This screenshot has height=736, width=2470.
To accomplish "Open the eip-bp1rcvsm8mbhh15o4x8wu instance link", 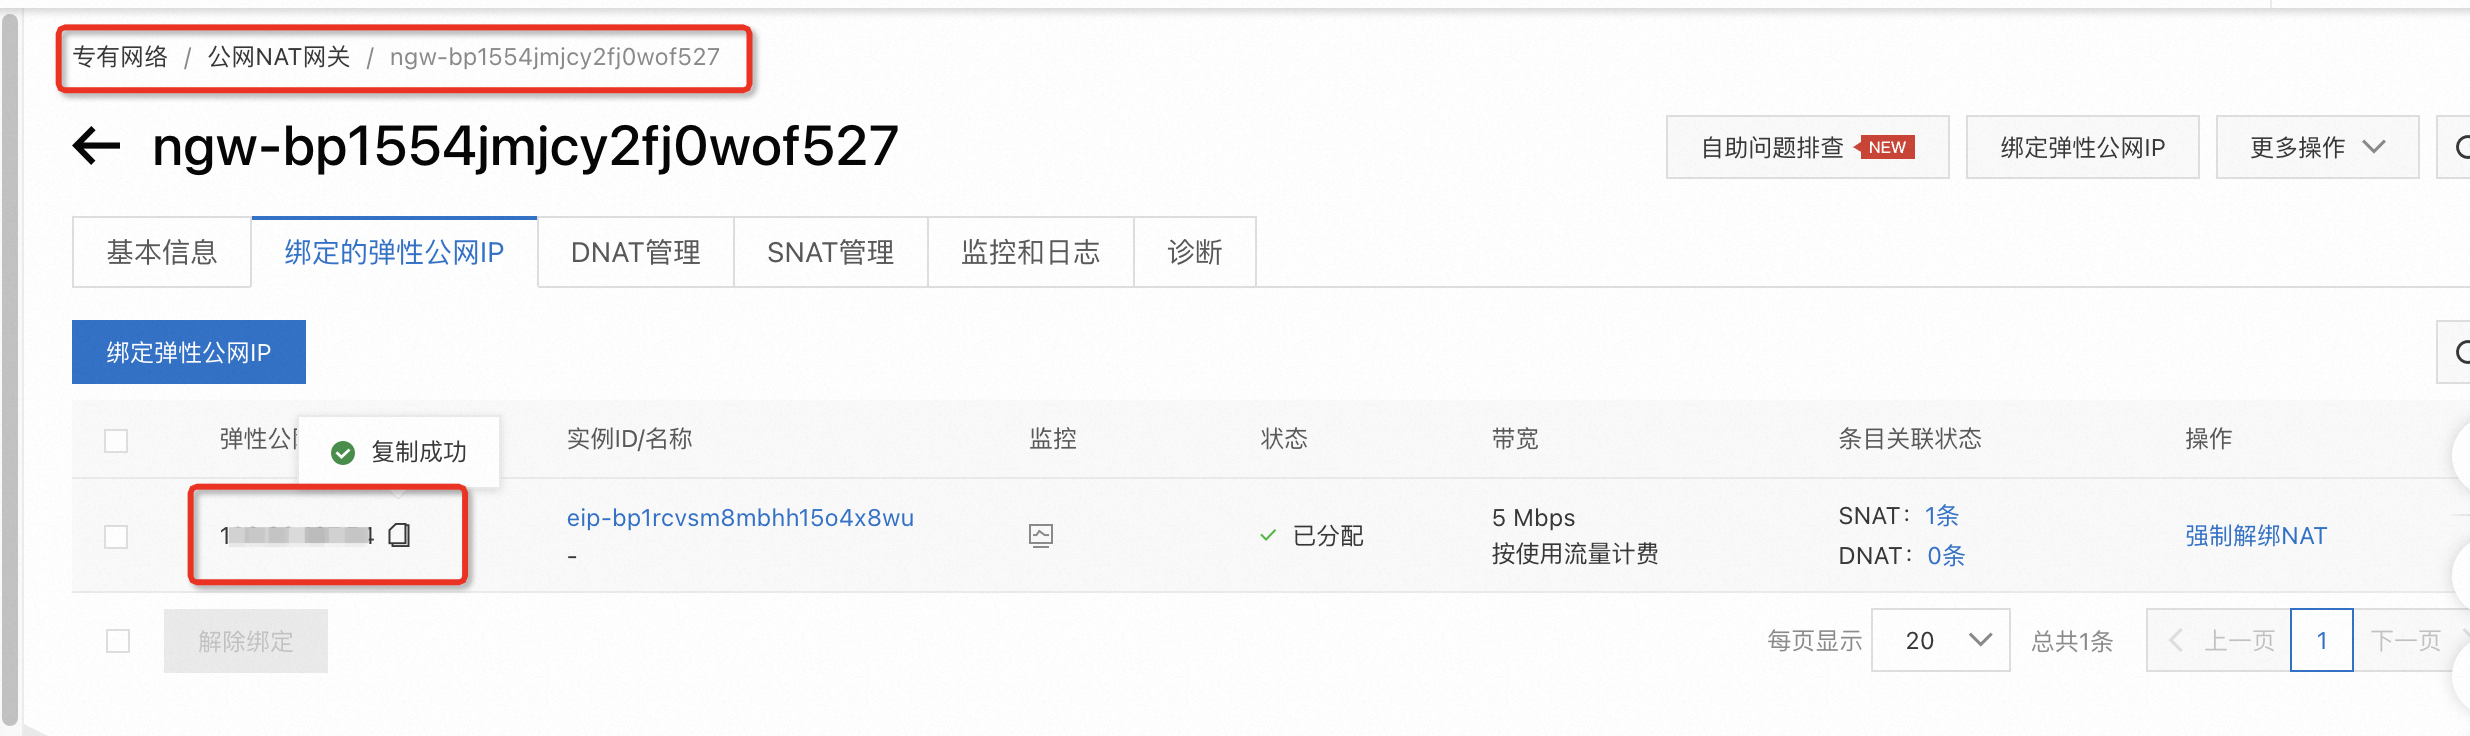I will click(x=739, y=518).
